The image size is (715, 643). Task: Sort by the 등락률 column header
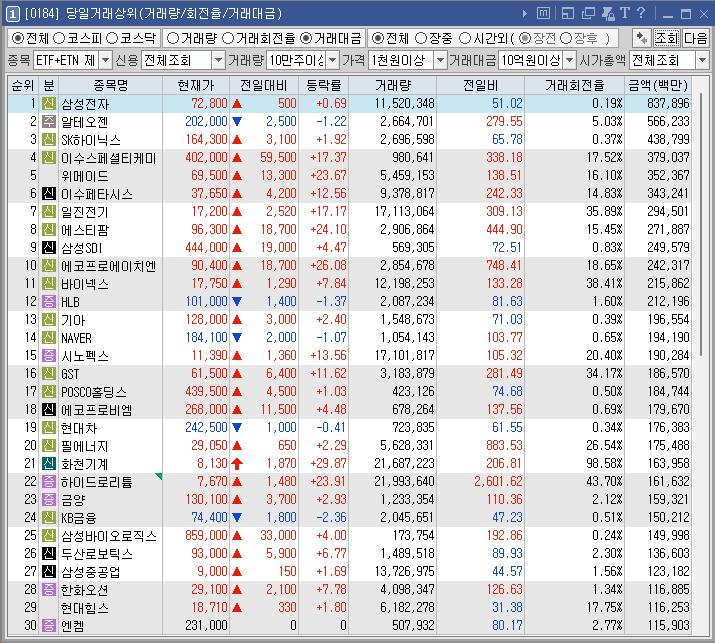pos(324,86)
